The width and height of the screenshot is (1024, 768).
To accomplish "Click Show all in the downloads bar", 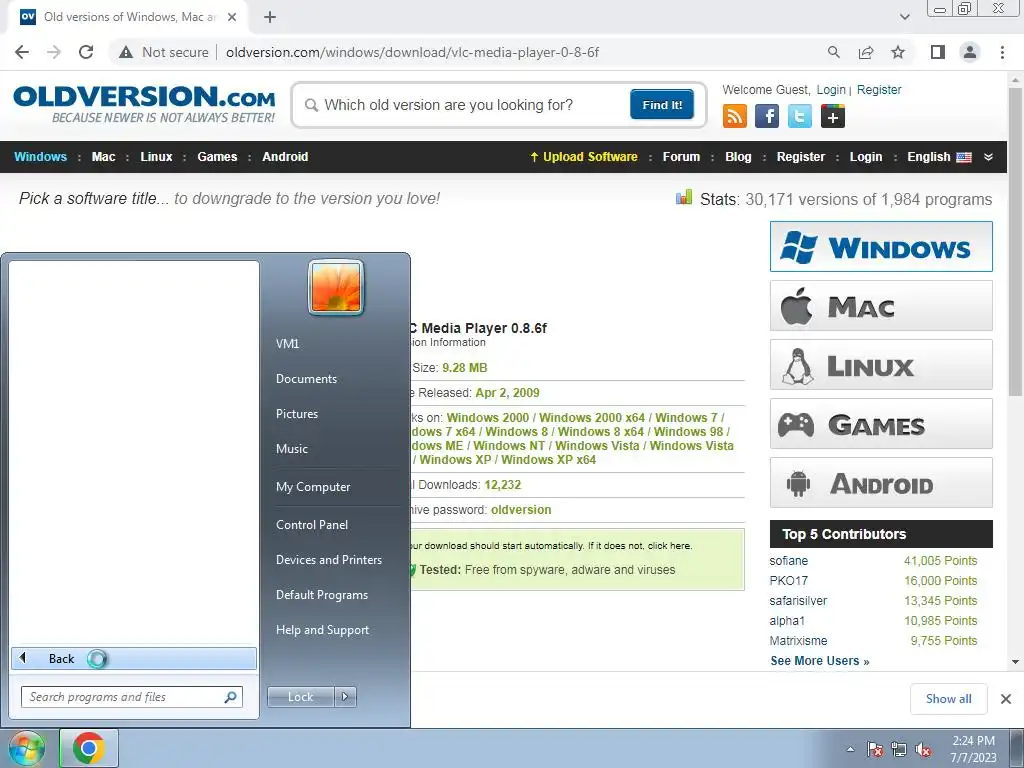I will tap(948, 699).
